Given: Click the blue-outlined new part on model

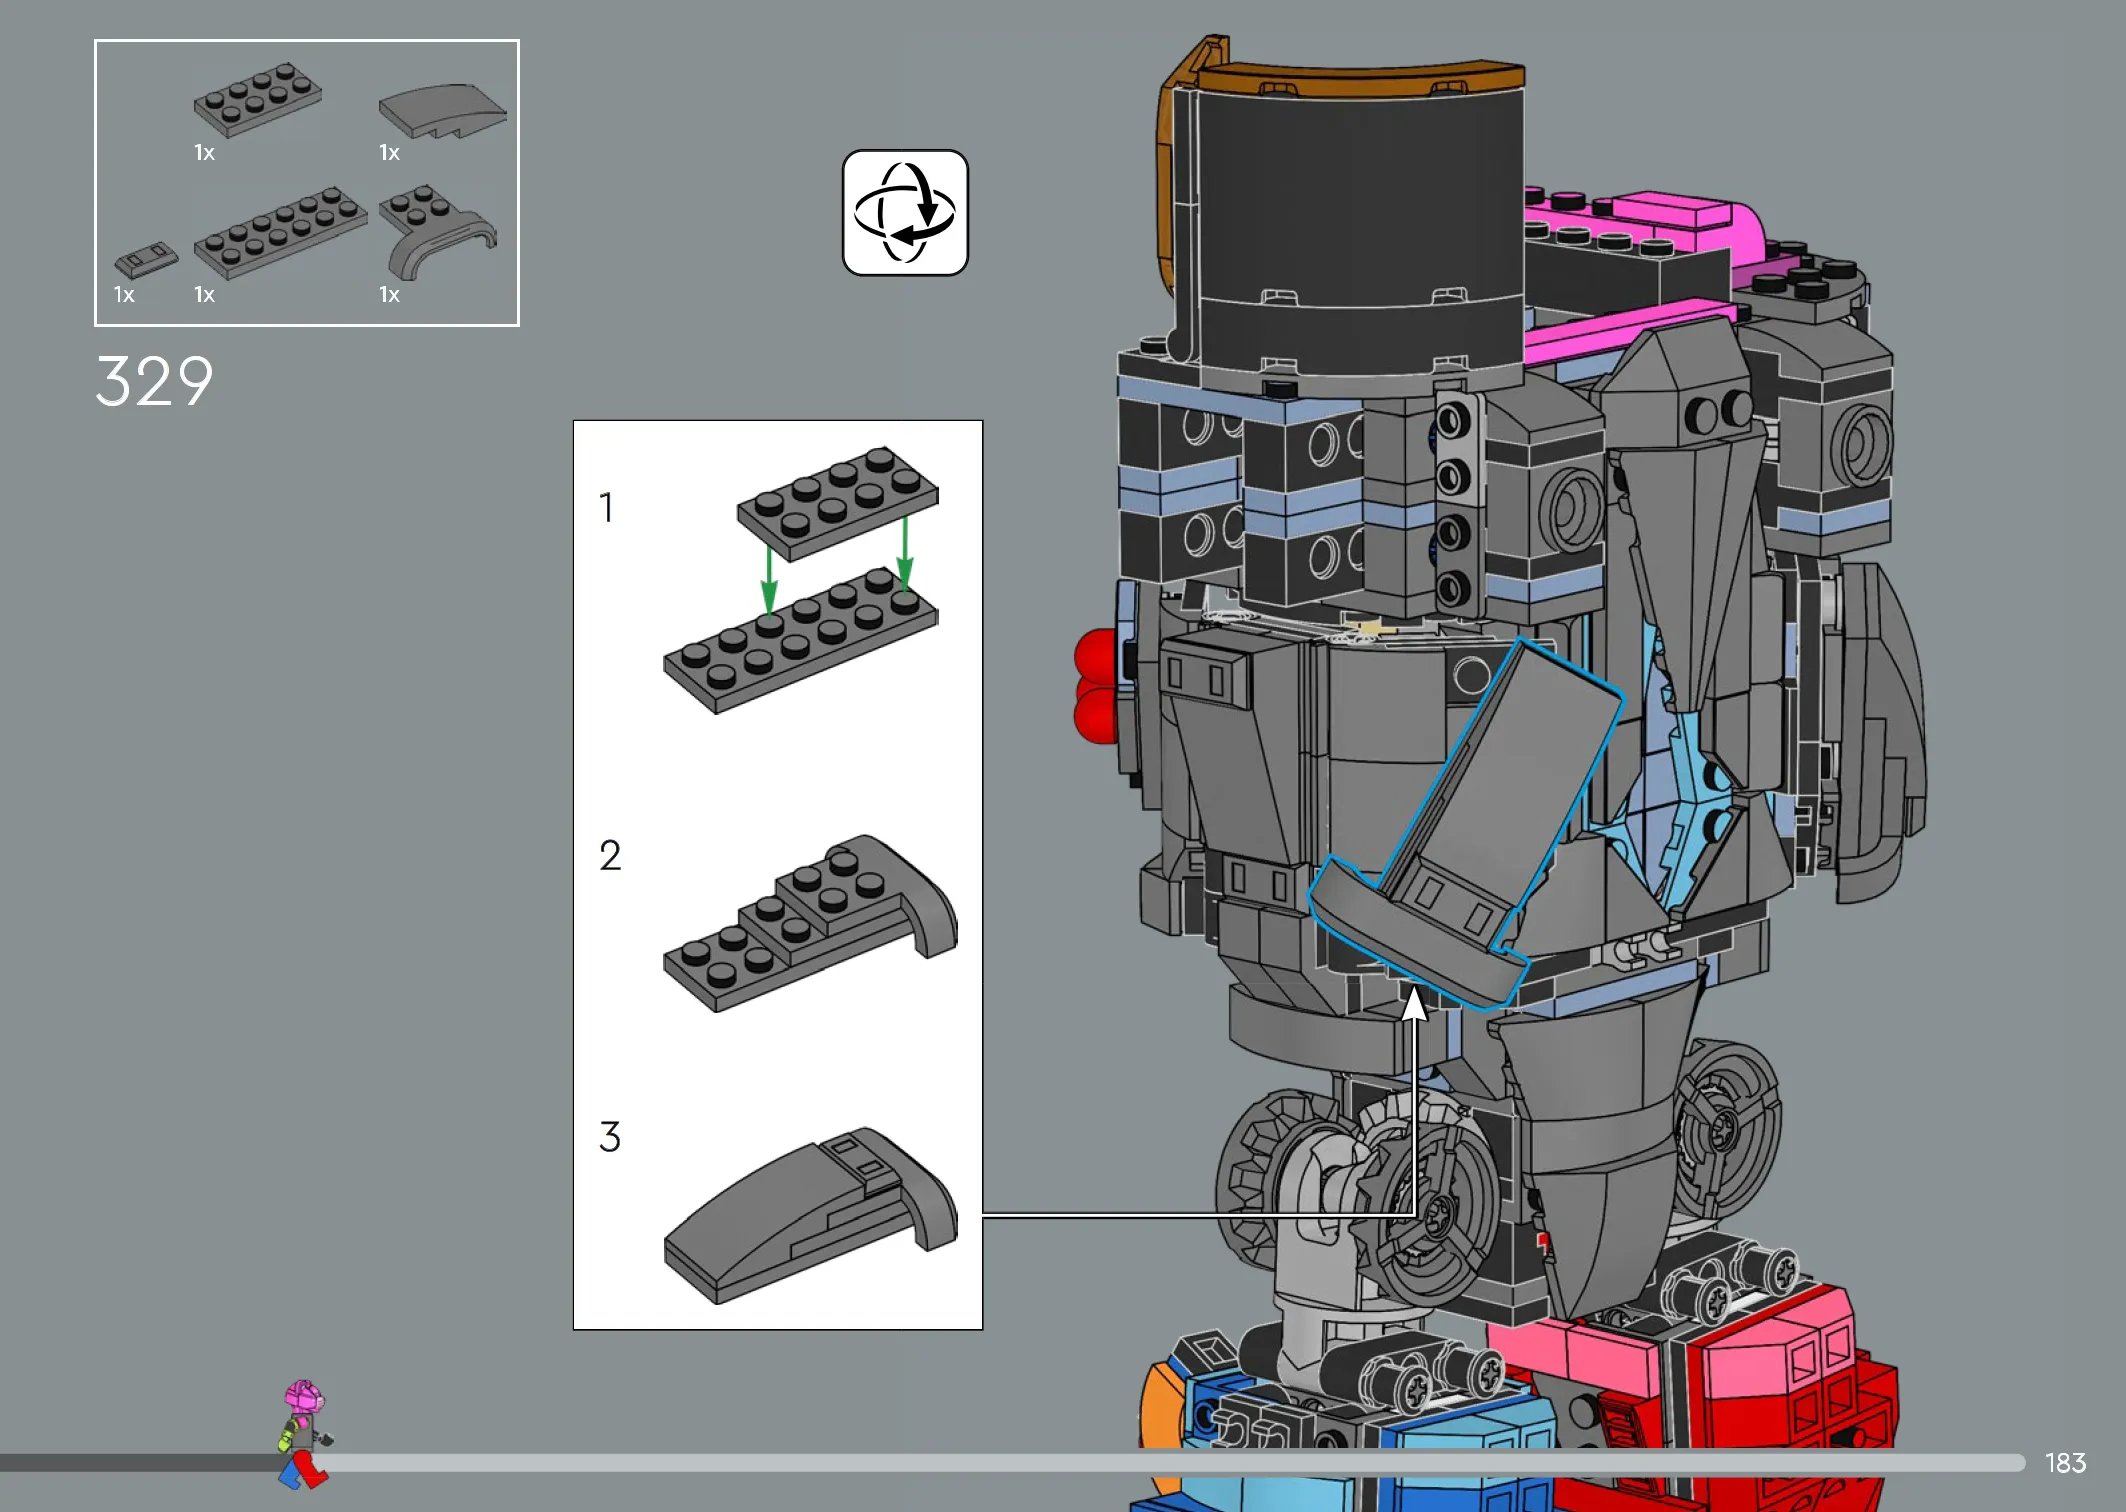Looking at the screenshot, I should pos(1465,825).
